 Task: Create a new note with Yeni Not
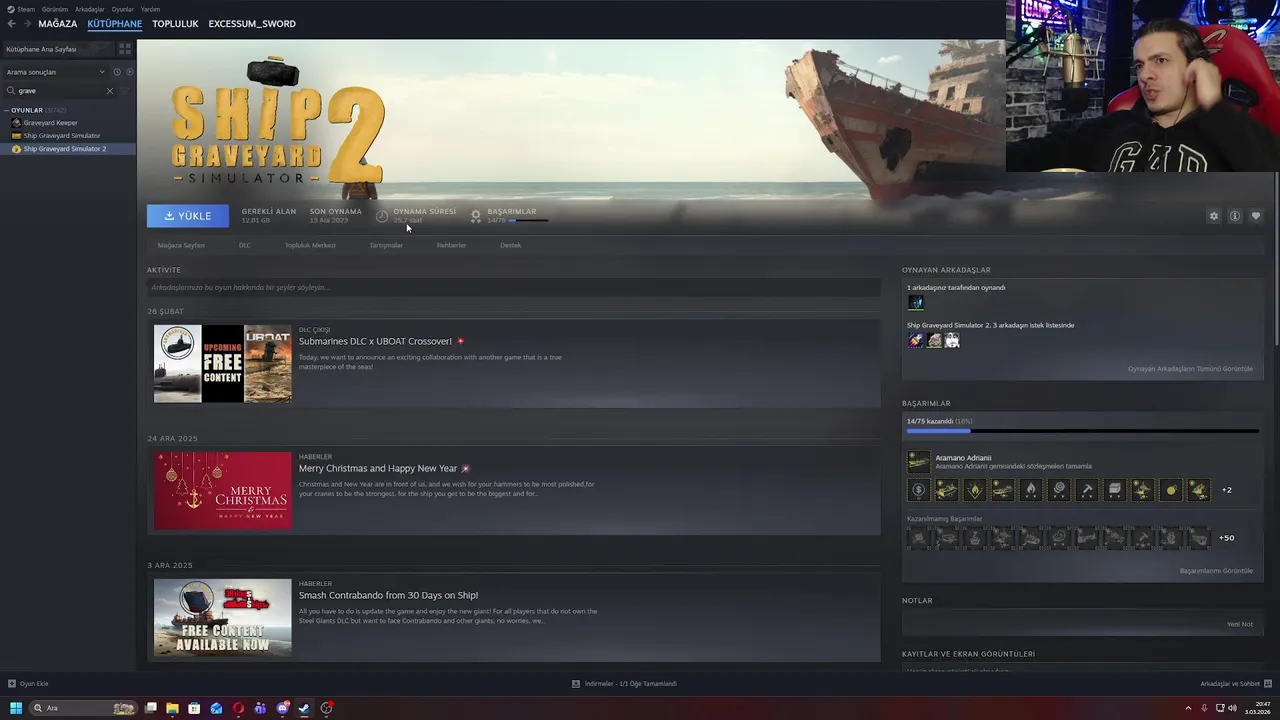1240,624
